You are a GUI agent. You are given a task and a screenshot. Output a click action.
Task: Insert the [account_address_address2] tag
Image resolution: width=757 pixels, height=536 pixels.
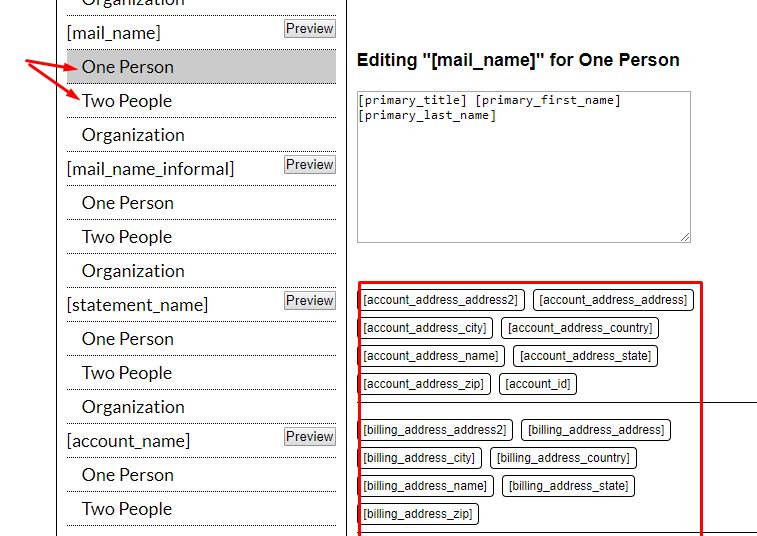pyautogui.click(x=441, y=300)
